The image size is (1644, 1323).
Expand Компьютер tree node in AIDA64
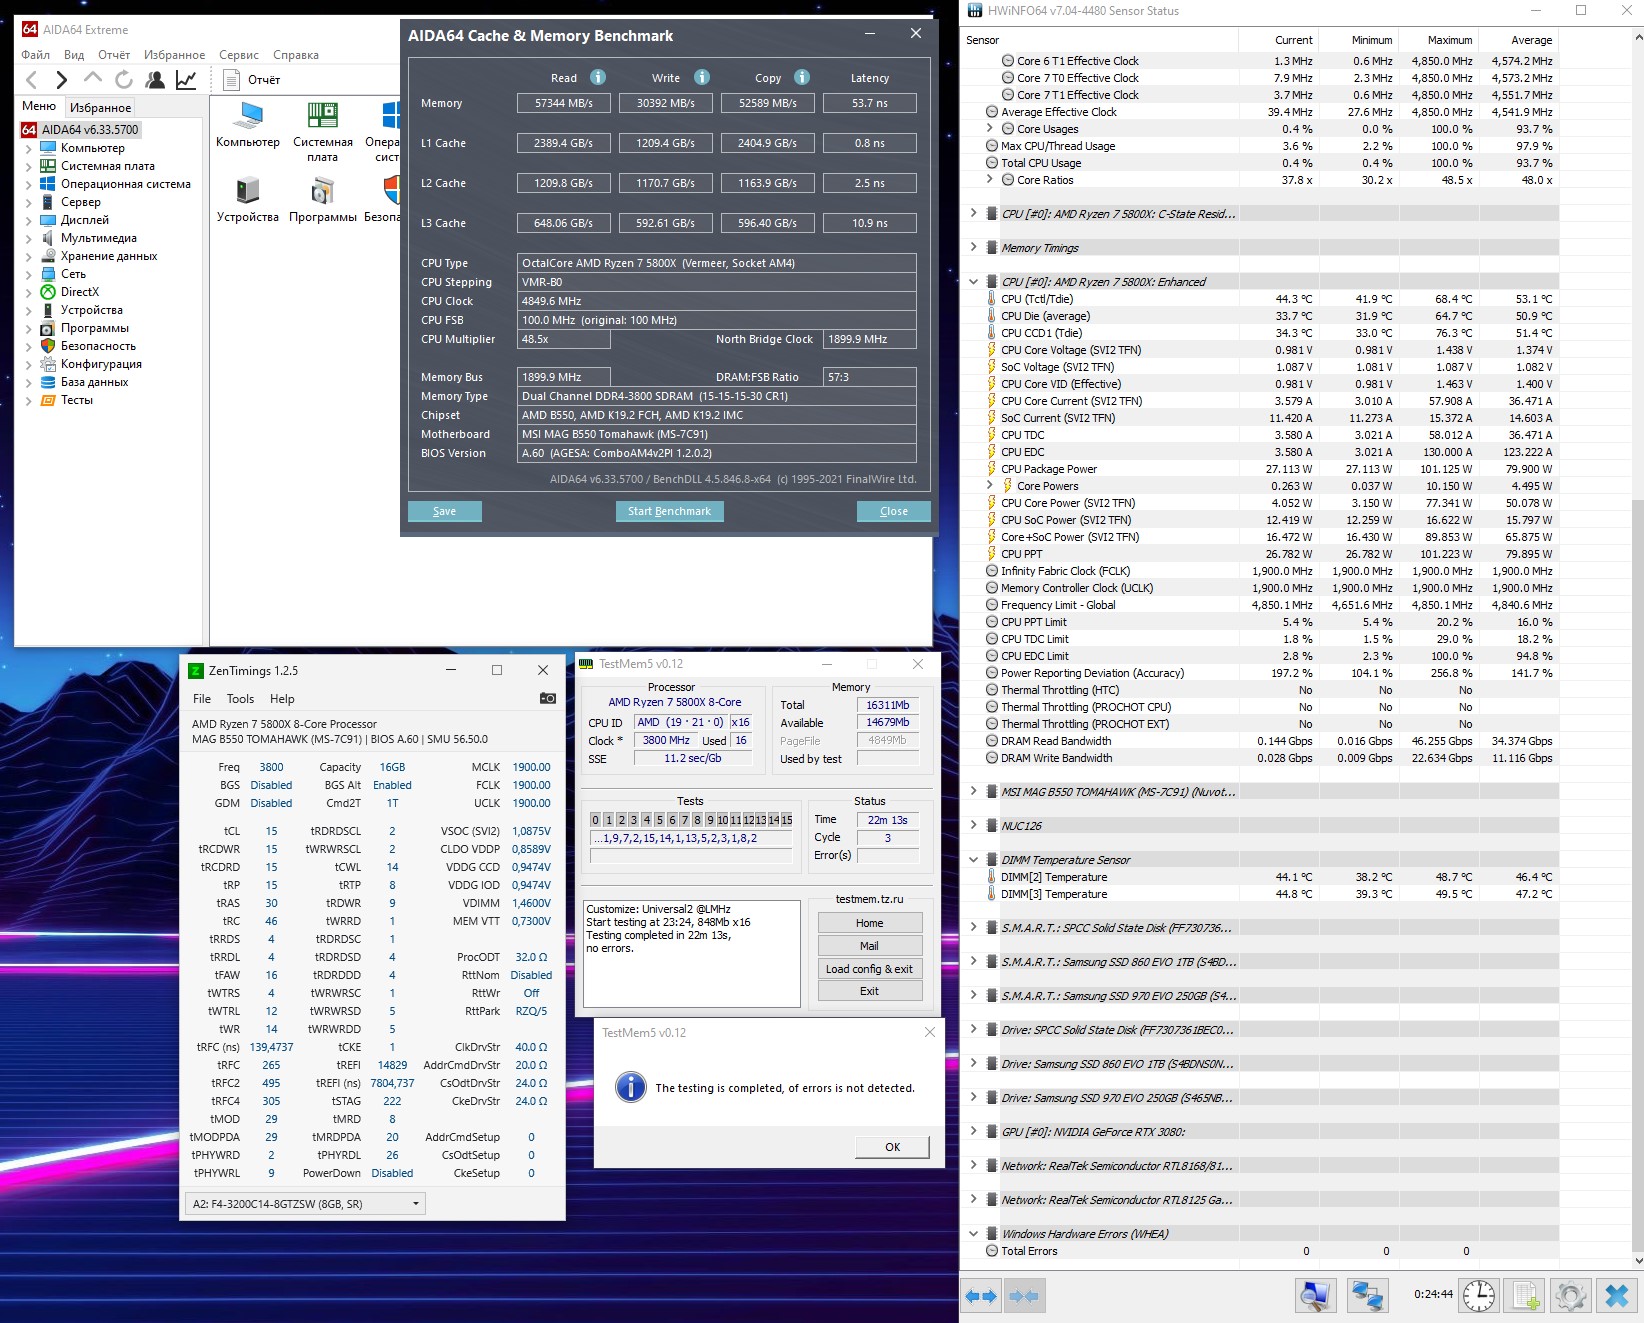(x=28, y=148)
